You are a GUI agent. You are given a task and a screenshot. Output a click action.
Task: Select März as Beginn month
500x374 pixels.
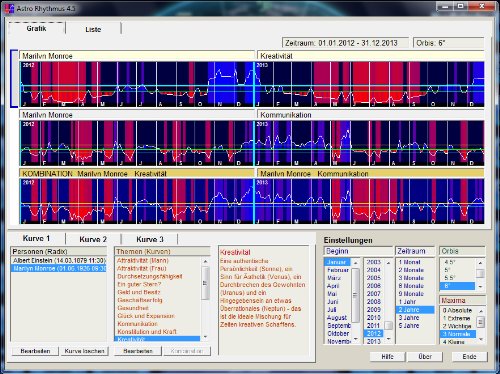334,278
